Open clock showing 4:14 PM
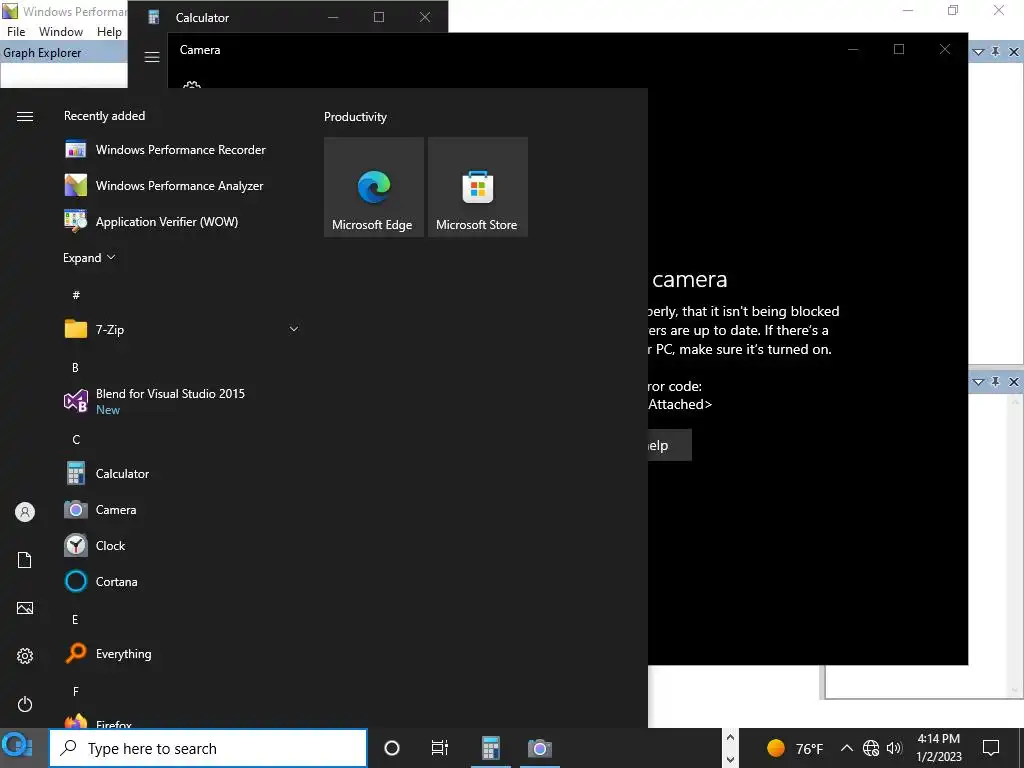The width and height of the screenshot is (1024, 768). coord(938,748)
